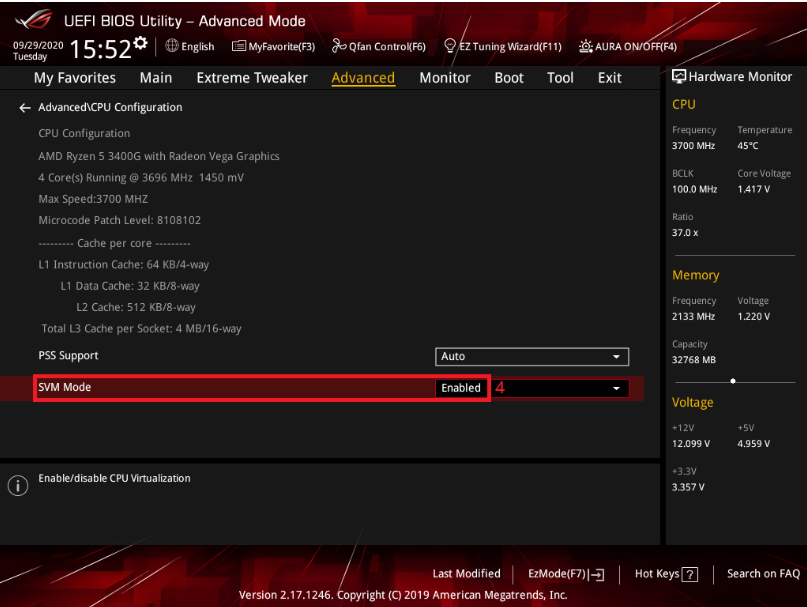This screenshot has width=807, height=607.
Task: Switch to the Boot tab
Action: click(x=508, y=77)
